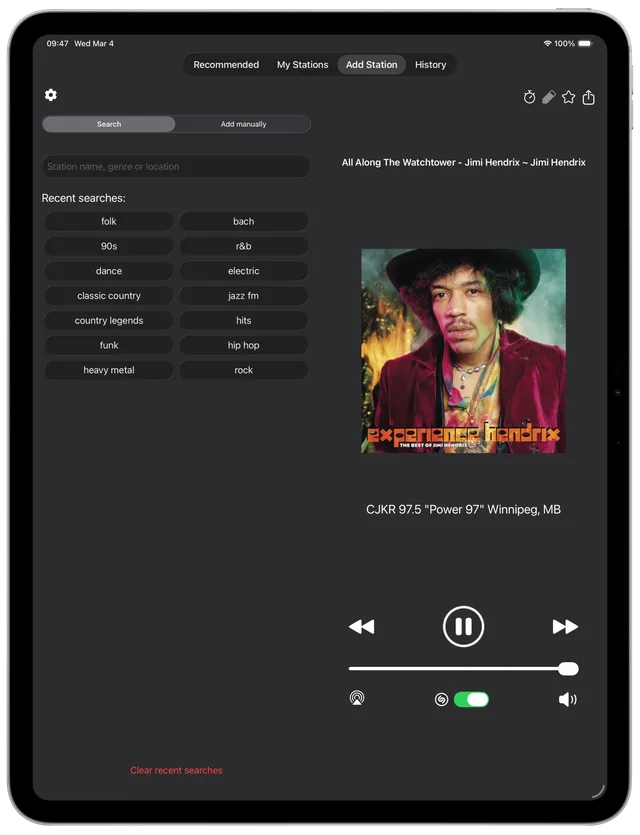The image size is (640, 835).
Task: Mute audio via the speaker icon
Action: [568, 699]
